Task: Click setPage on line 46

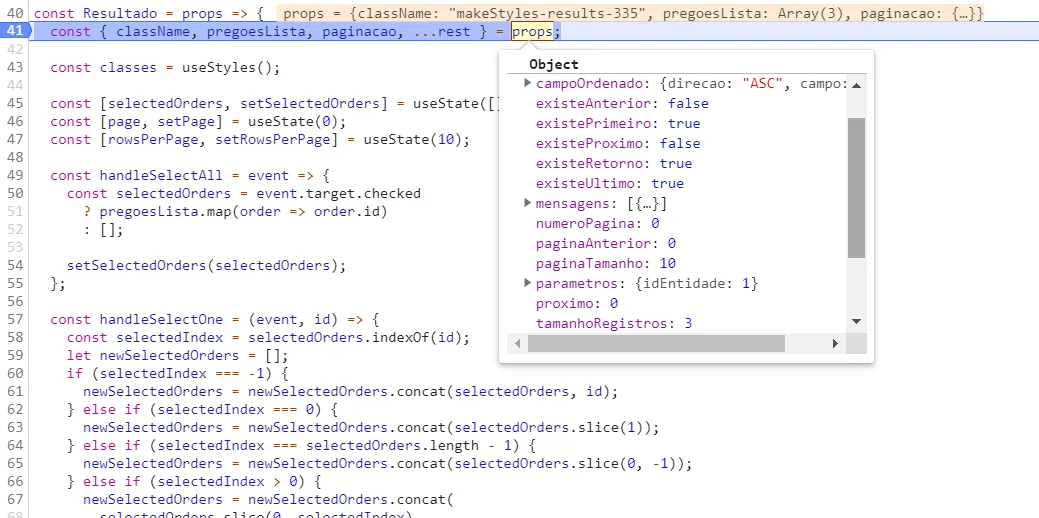Action: coord(186,121)
